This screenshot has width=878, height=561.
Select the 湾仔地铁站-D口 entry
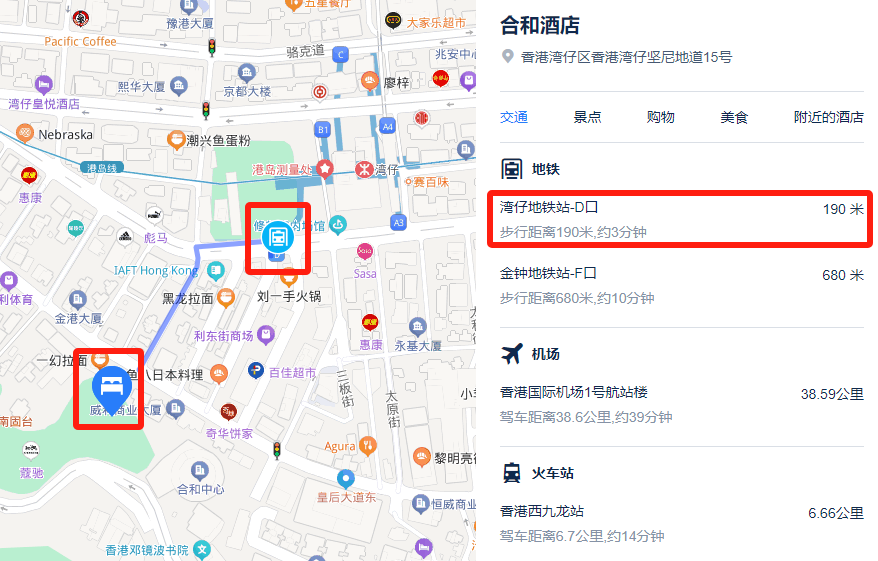pos(681,219)
